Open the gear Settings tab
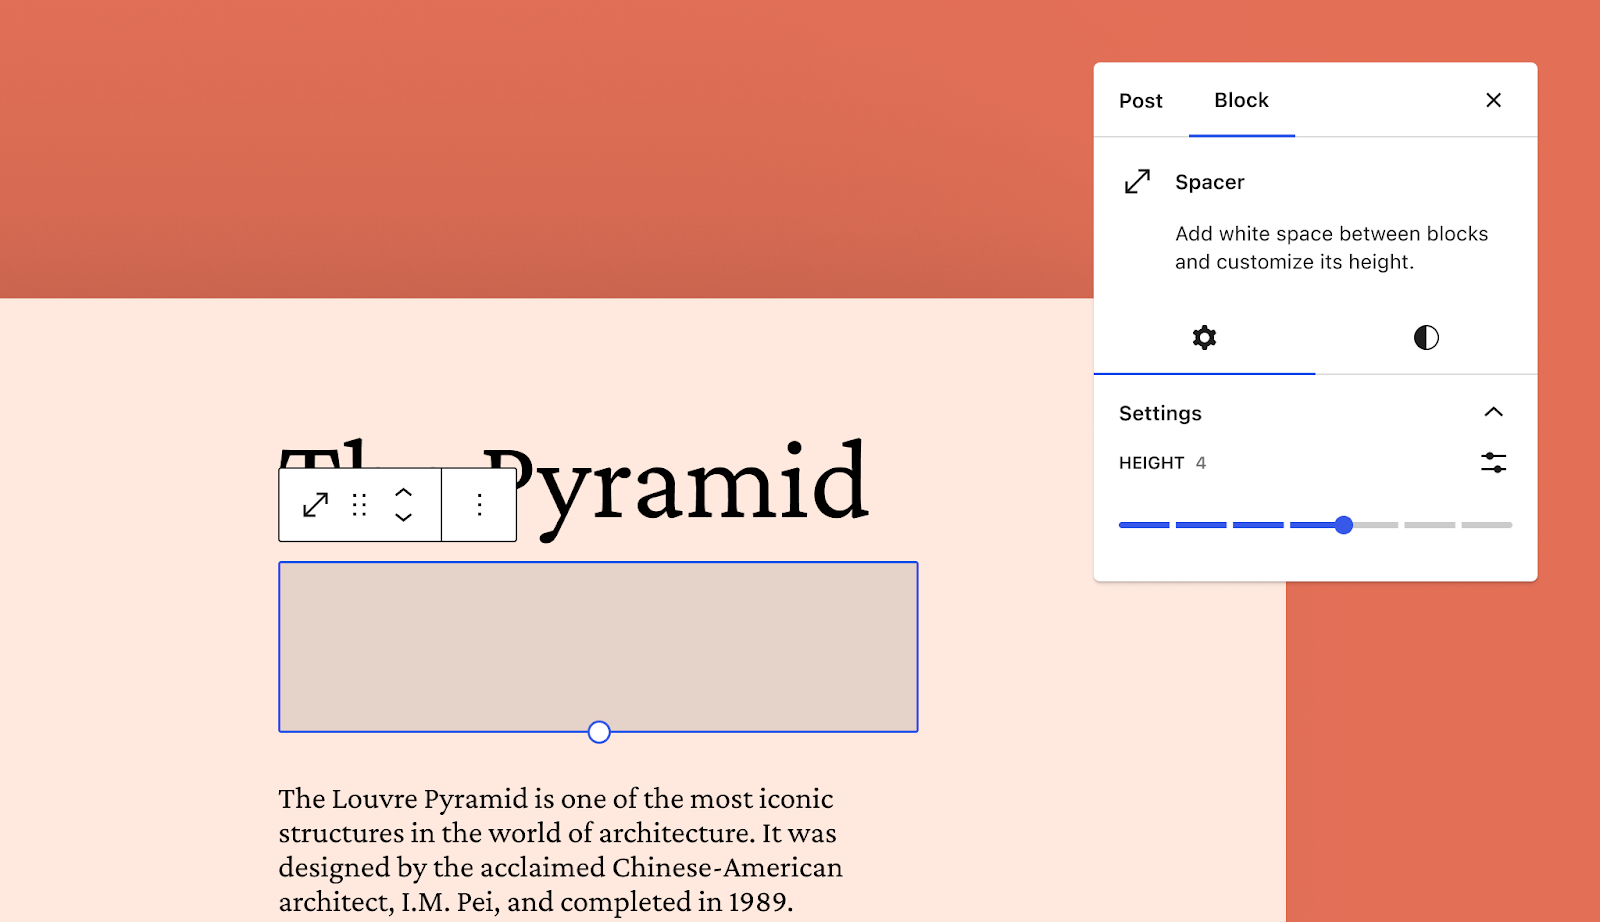This screenshot has width=1600, height=922. (x=1204, y=338)
